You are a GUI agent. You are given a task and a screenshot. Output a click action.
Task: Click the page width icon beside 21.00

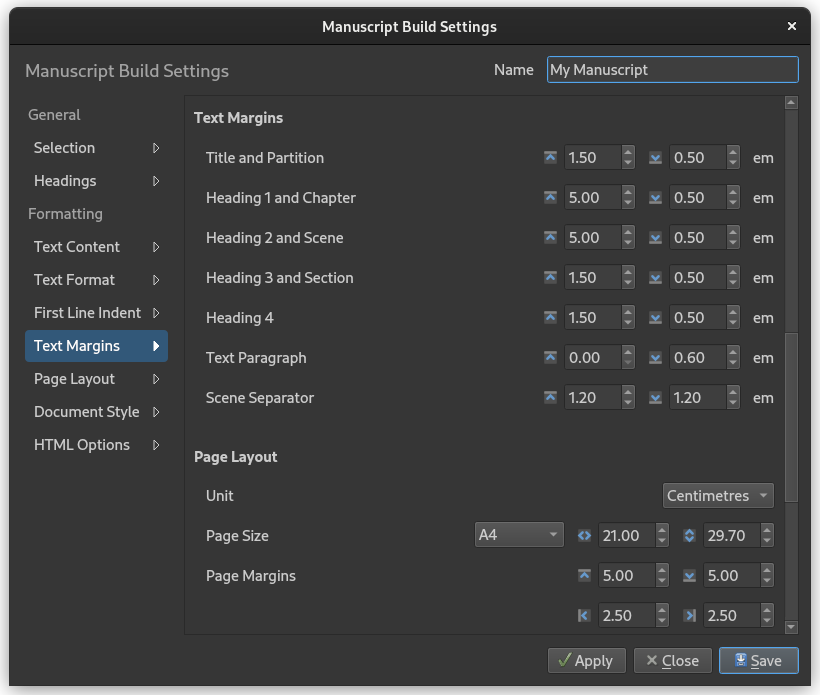[x=584, y=535]
